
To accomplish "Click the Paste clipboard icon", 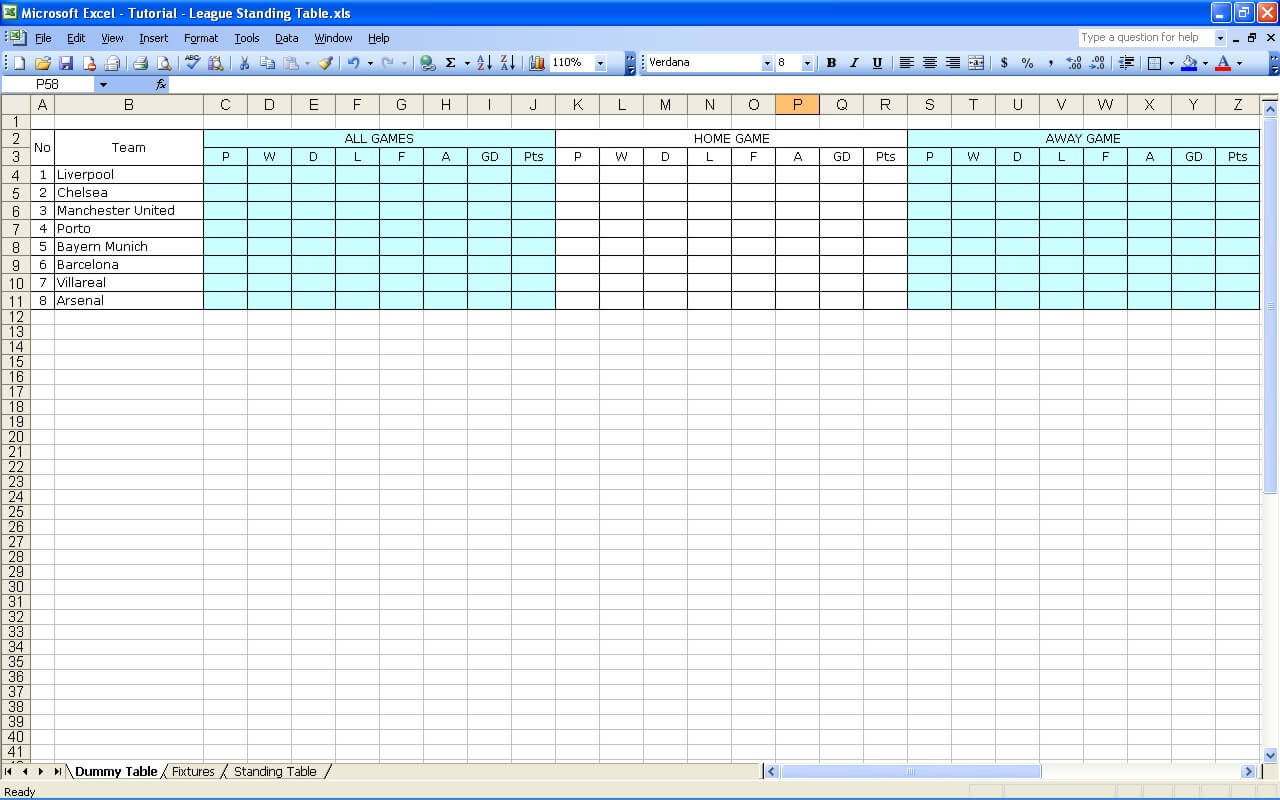I will (x=291, y=63).
